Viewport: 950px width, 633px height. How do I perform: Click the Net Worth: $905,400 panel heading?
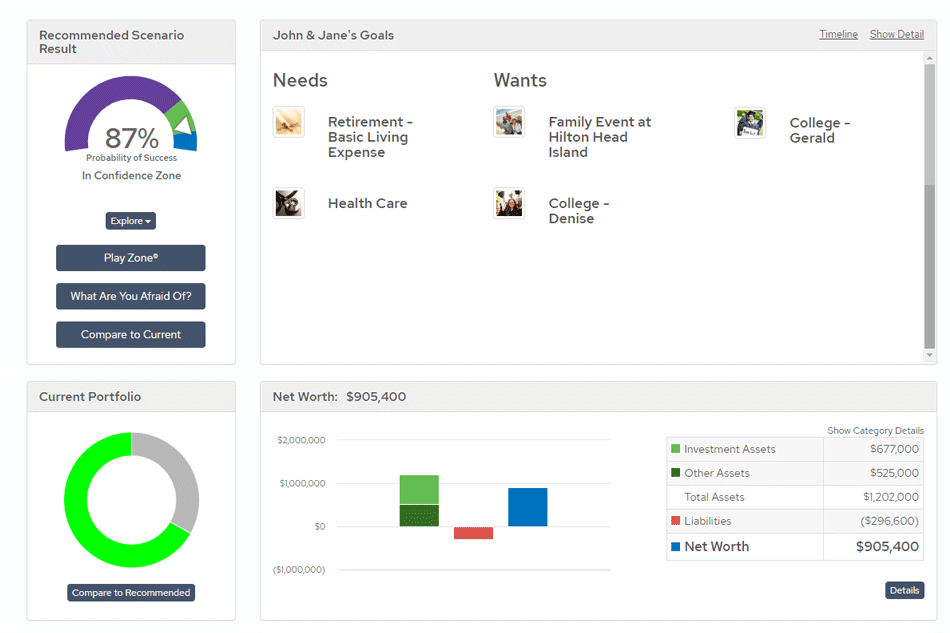point(339,397)
